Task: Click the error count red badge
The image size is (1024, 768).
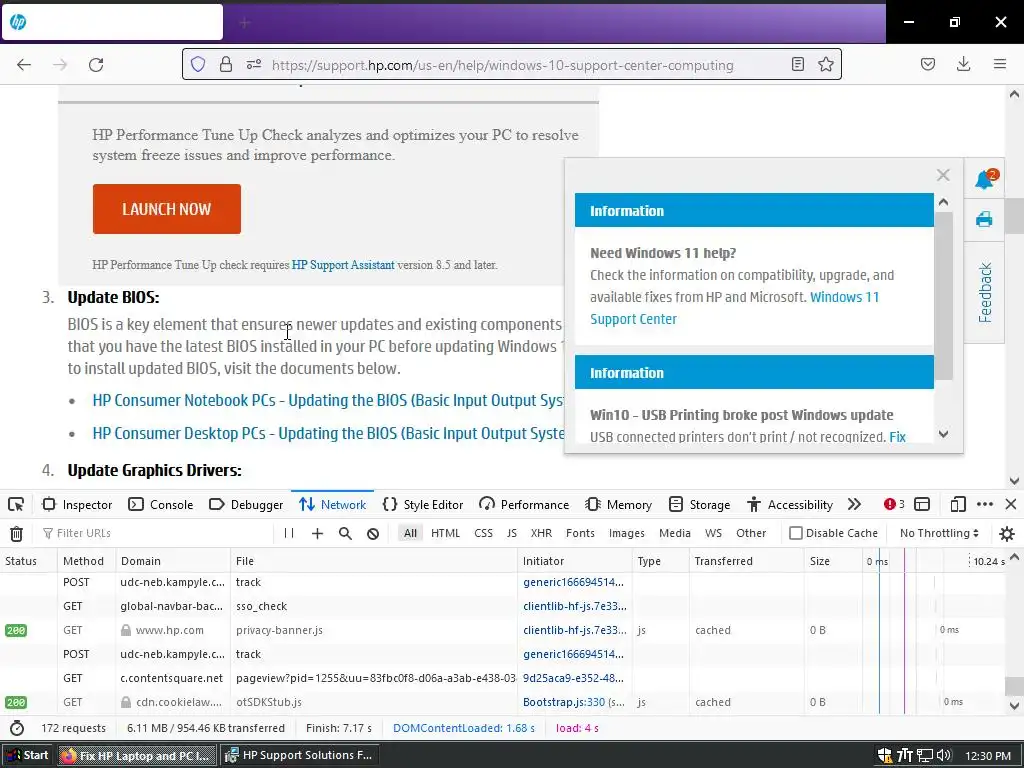Action: (894, 504)
